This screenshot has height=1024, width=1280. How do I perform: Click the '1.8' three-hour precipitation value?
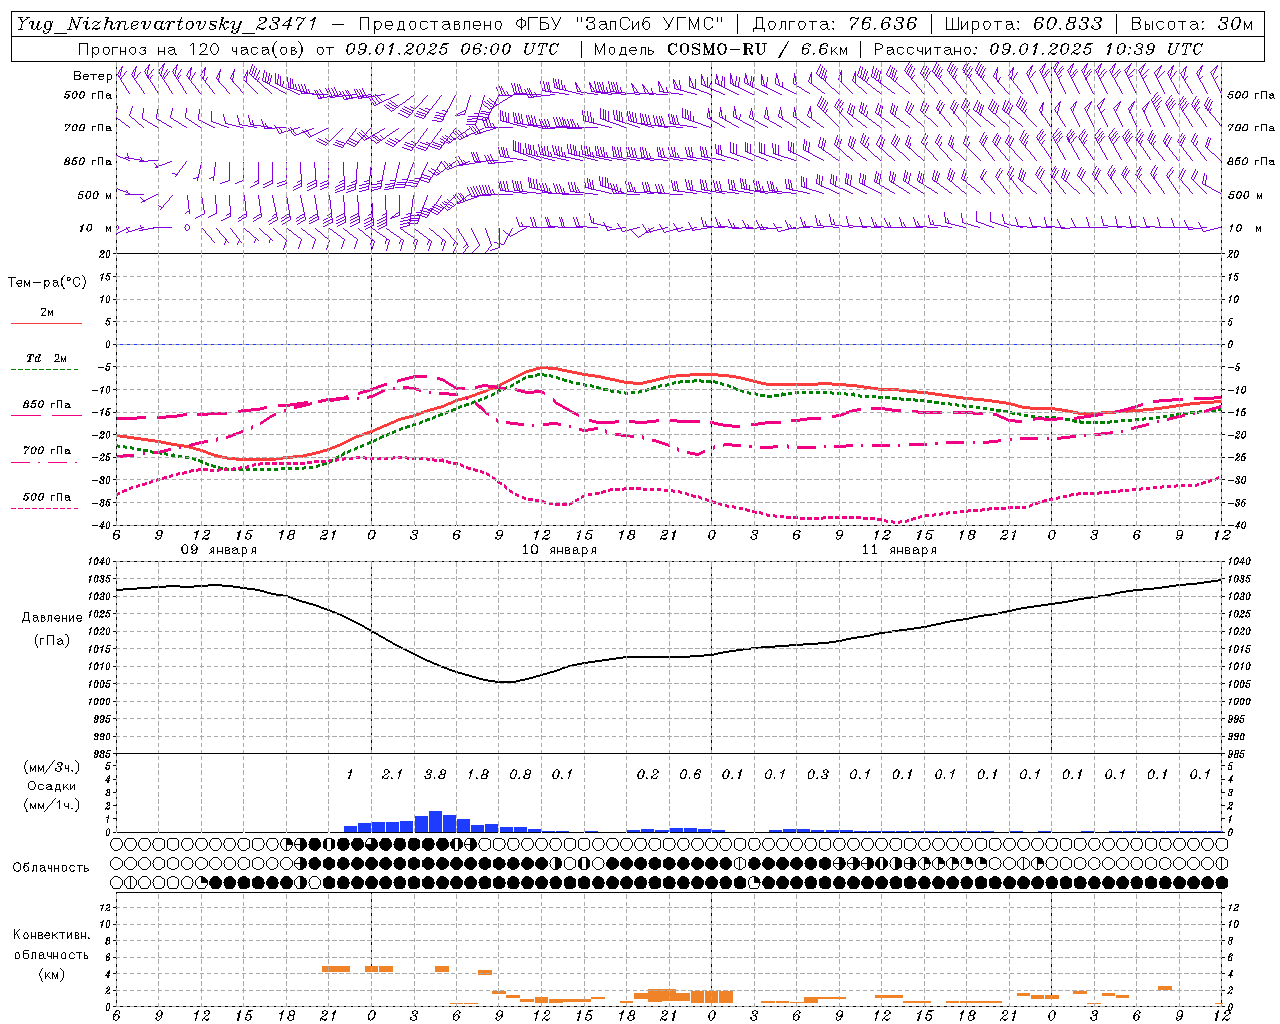pos(478,774)
